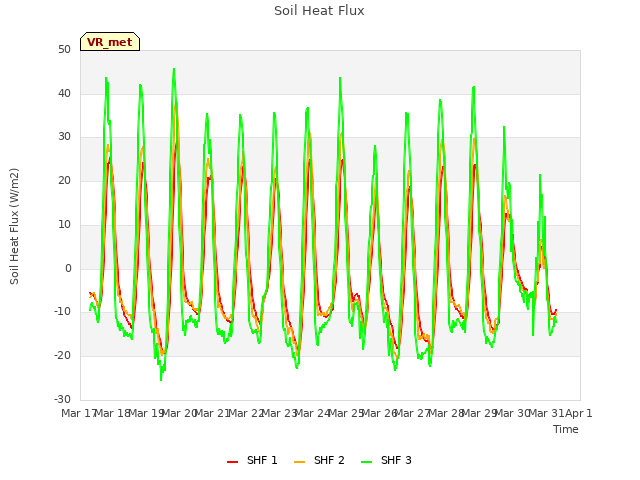Click the -20 y-axis tick label
The height and width of the screenshot is (480, 640).
pyautogui.click(x=62, y=356)
